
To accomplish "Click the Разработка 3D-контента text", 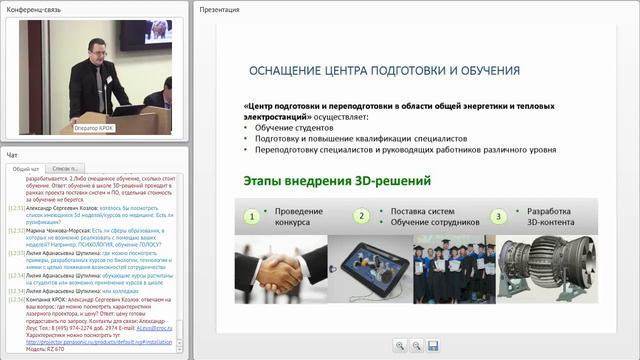I will click(x=551, y=217).
